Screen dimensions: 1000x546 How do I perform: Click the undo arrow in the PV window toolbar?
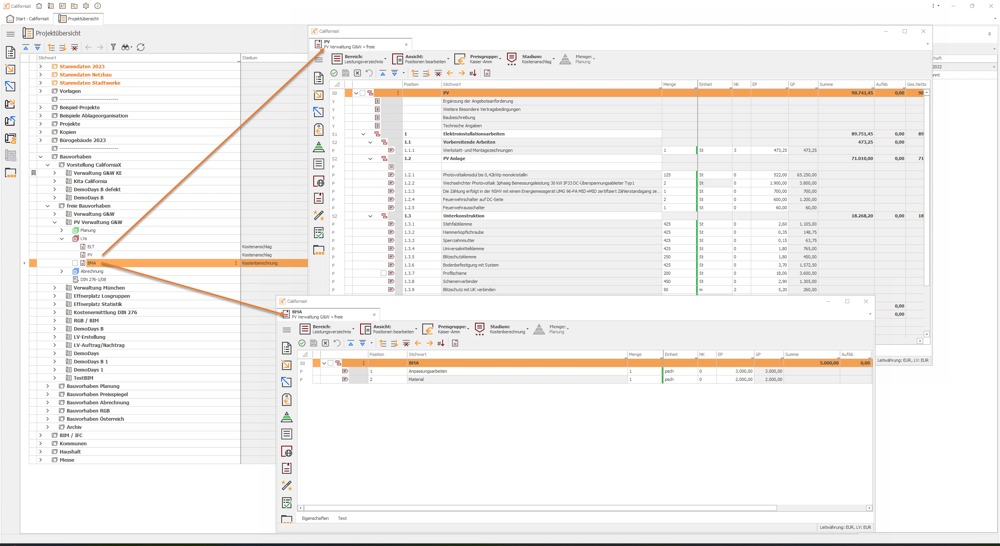point(369,73)
